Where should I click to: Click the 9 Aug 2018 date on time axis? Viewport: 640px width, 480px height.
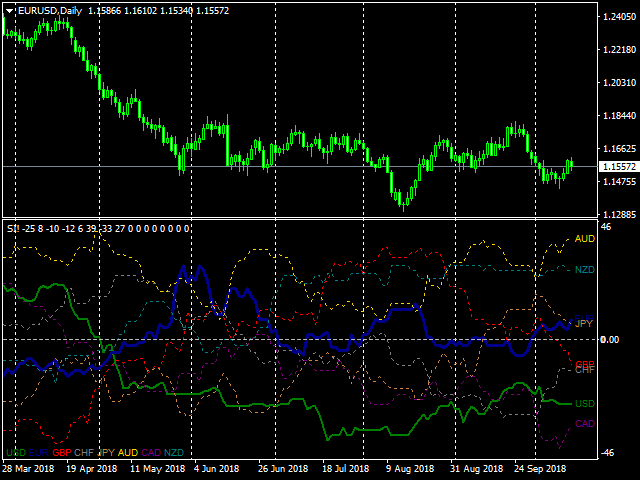coord(411,468)
